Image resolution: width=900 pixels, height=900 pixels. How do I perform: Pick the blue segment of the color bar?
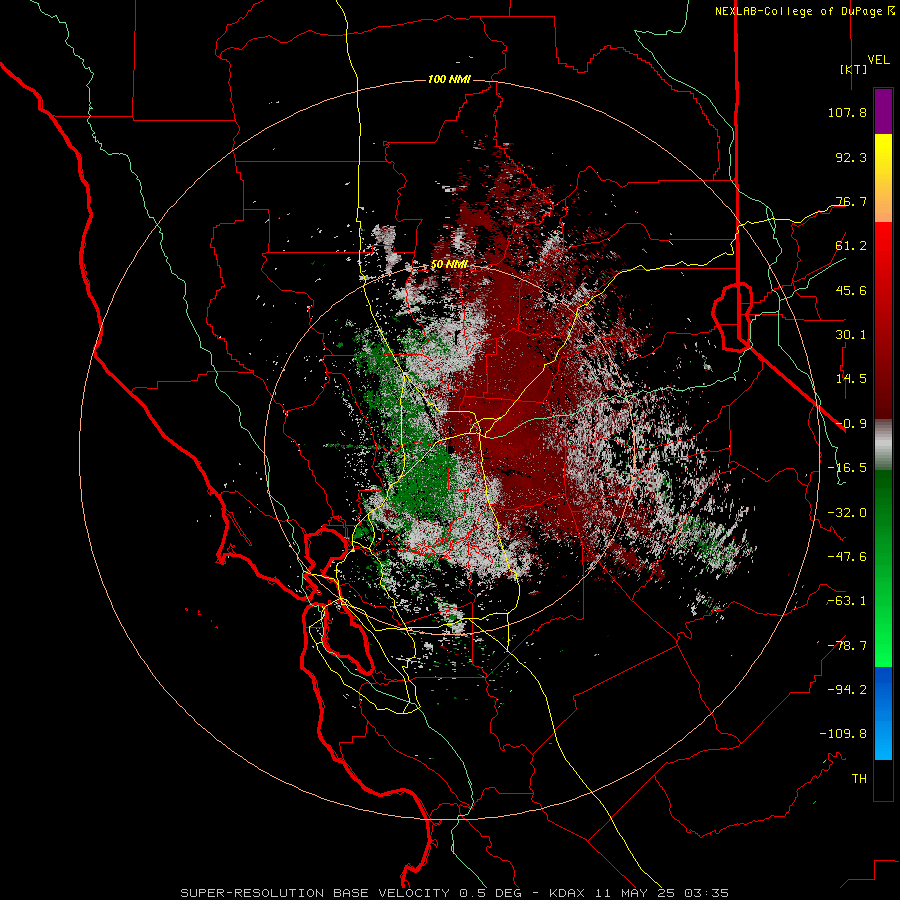[883, 713]
